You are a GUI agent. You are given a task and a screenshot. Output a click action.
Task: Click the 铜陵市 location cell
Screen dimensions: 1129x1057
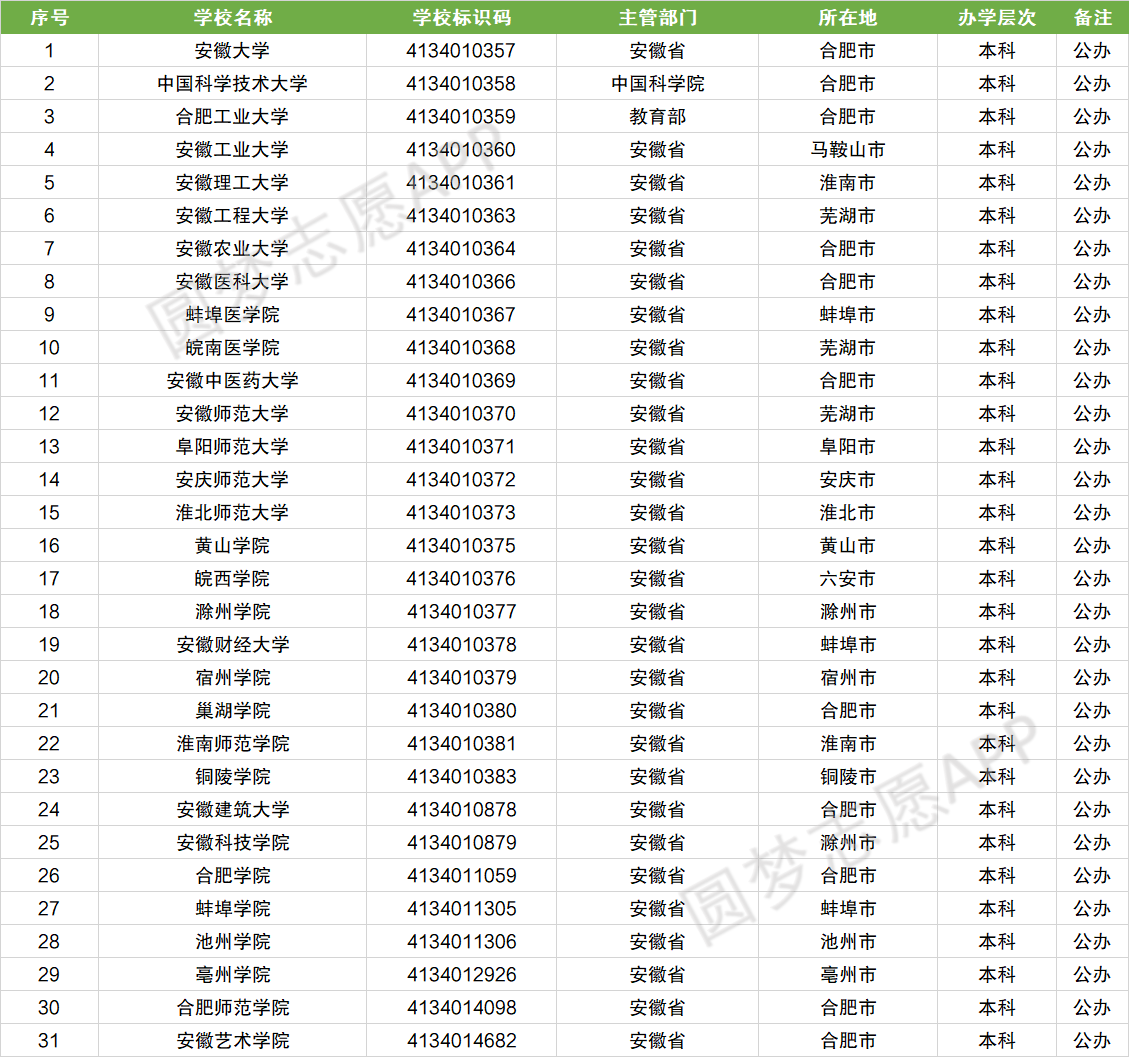(847, 777)
